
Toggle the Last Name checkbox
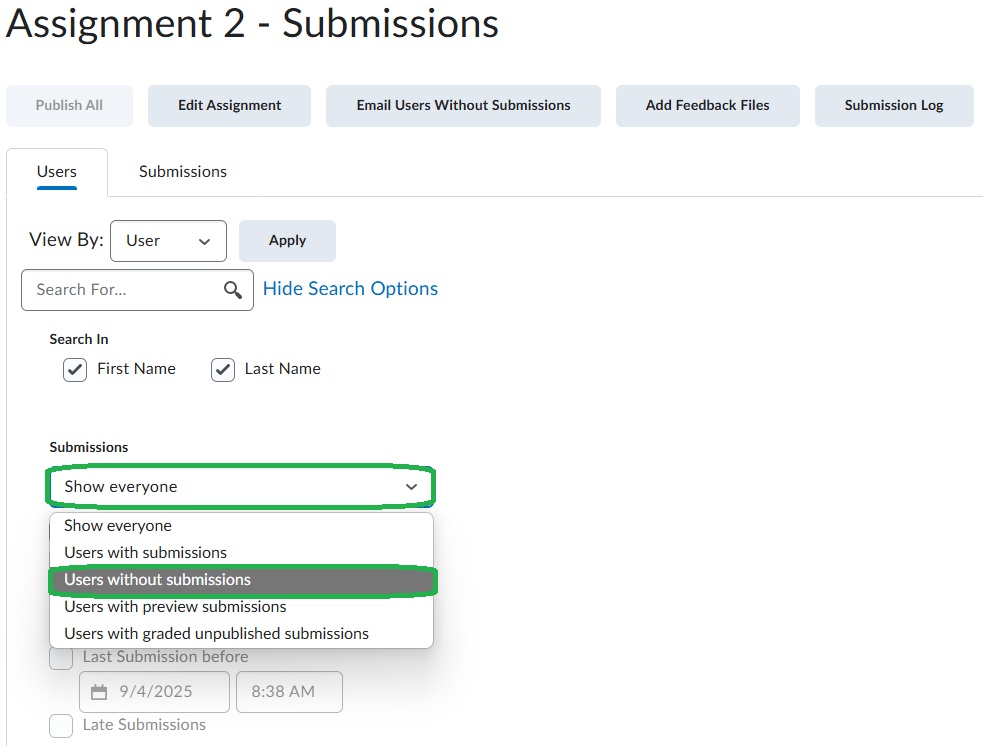coord(222,370)
